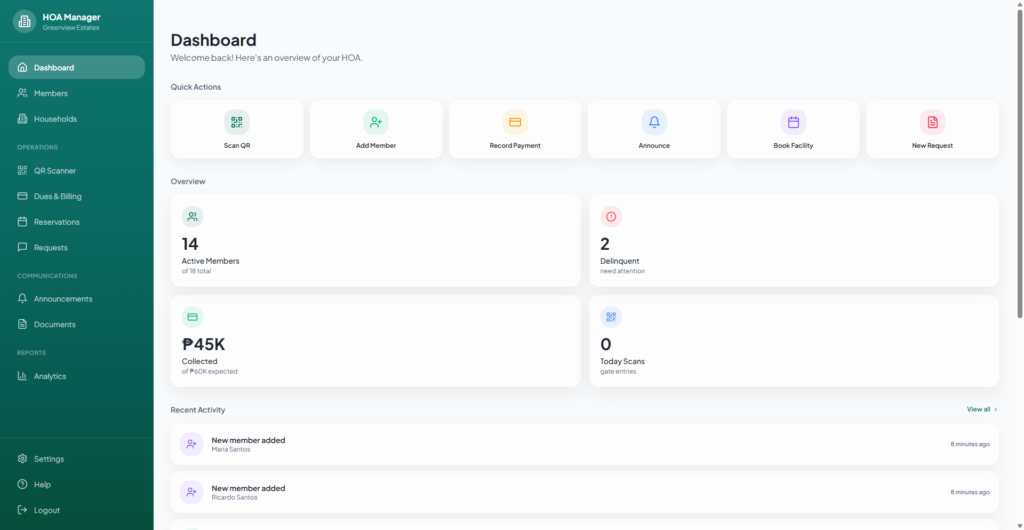Expand the Maria Santos activity entry
The width and height of the screenshot is (1024, 530).
584,443
